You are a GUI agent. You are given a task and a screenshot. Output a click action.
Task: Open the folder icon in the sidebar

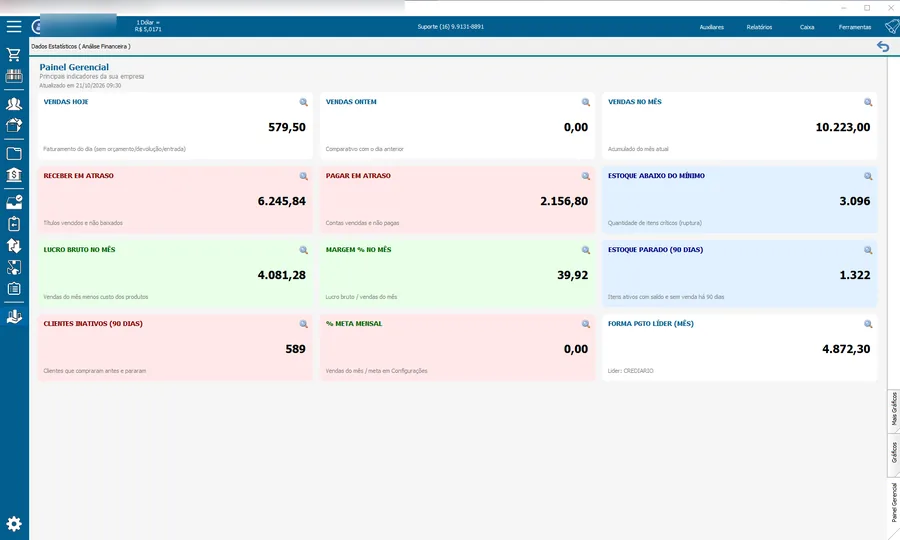point(14,153)
